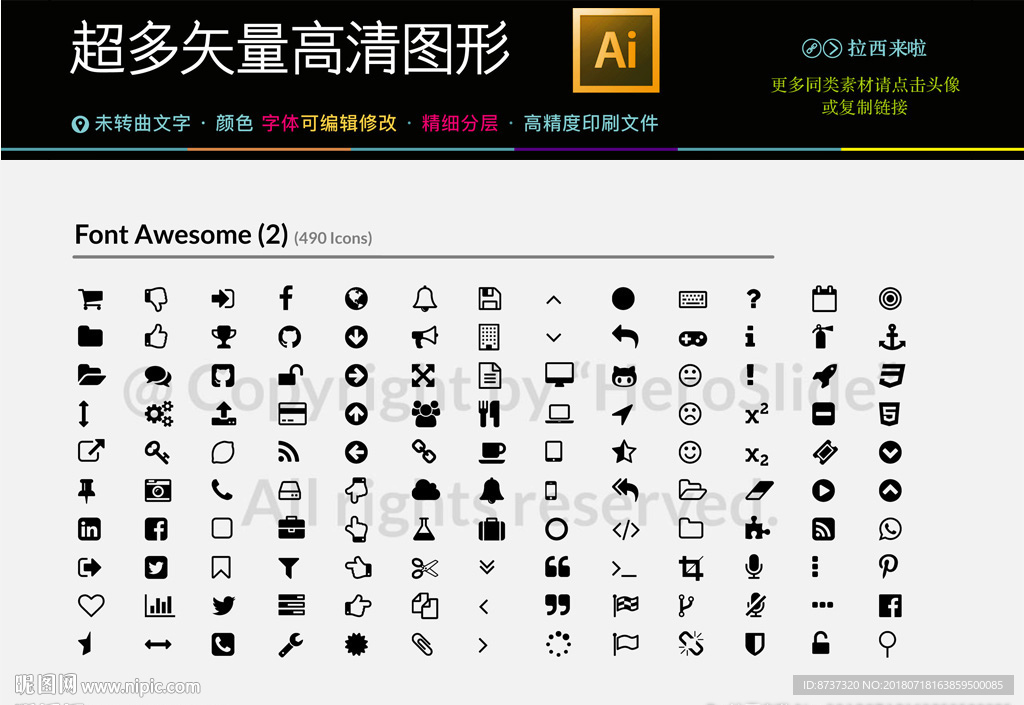Click the shopping cart icon
Image resolution: width=1024 pixels, height=705 pixels.
[x=90, y=299]
